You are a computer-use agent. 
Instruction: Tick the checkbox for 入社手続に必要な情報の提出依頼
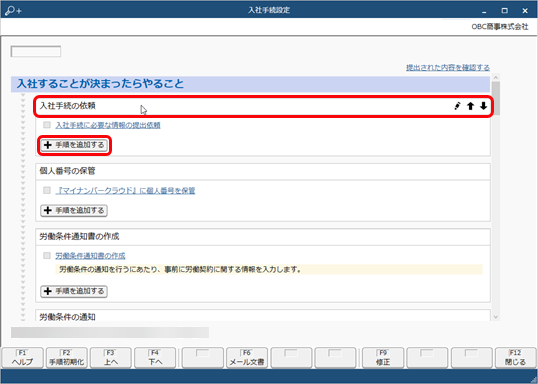coord(47,125)
